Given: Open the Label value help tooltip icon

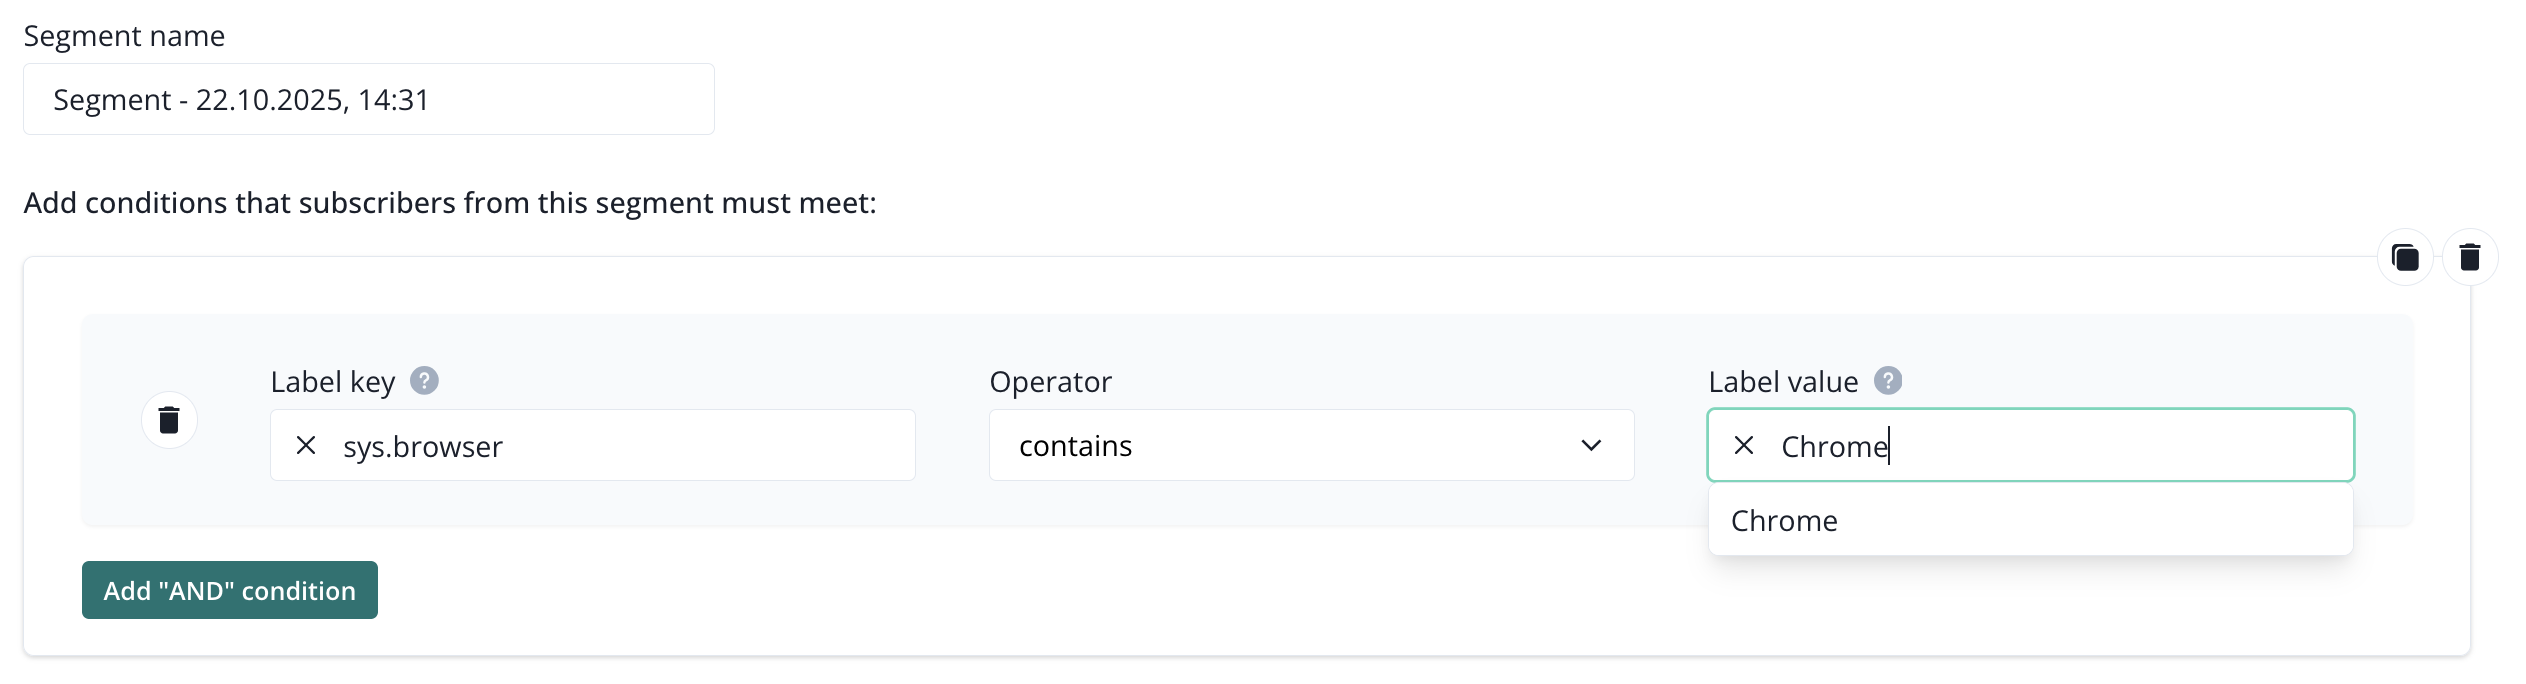Looking at the screenshot, I should coord(1887,381).
